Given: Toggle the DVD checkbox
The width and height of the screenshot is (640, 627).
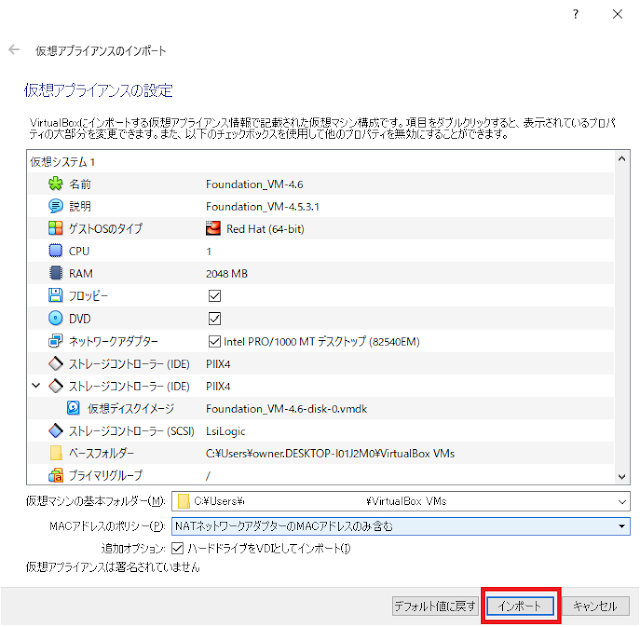Looking at the screenshot, I should pos(215,318).
